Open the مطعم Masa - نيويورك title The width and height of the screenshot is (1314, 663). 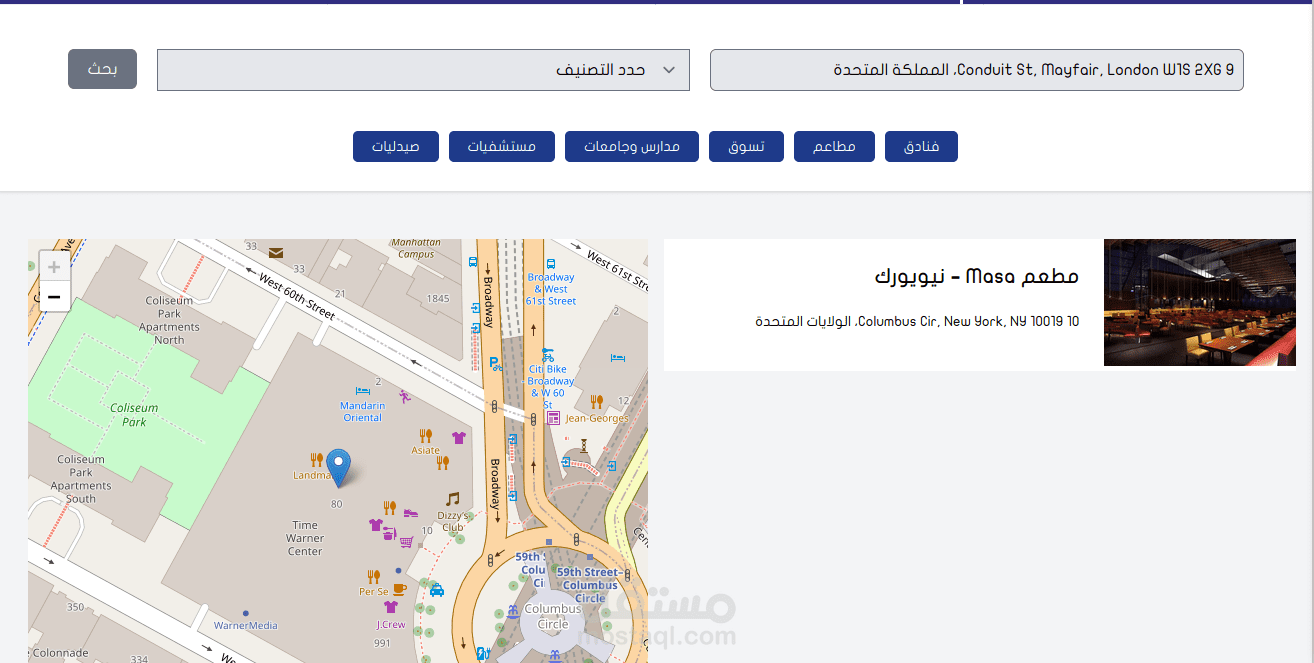click(977, 276)
